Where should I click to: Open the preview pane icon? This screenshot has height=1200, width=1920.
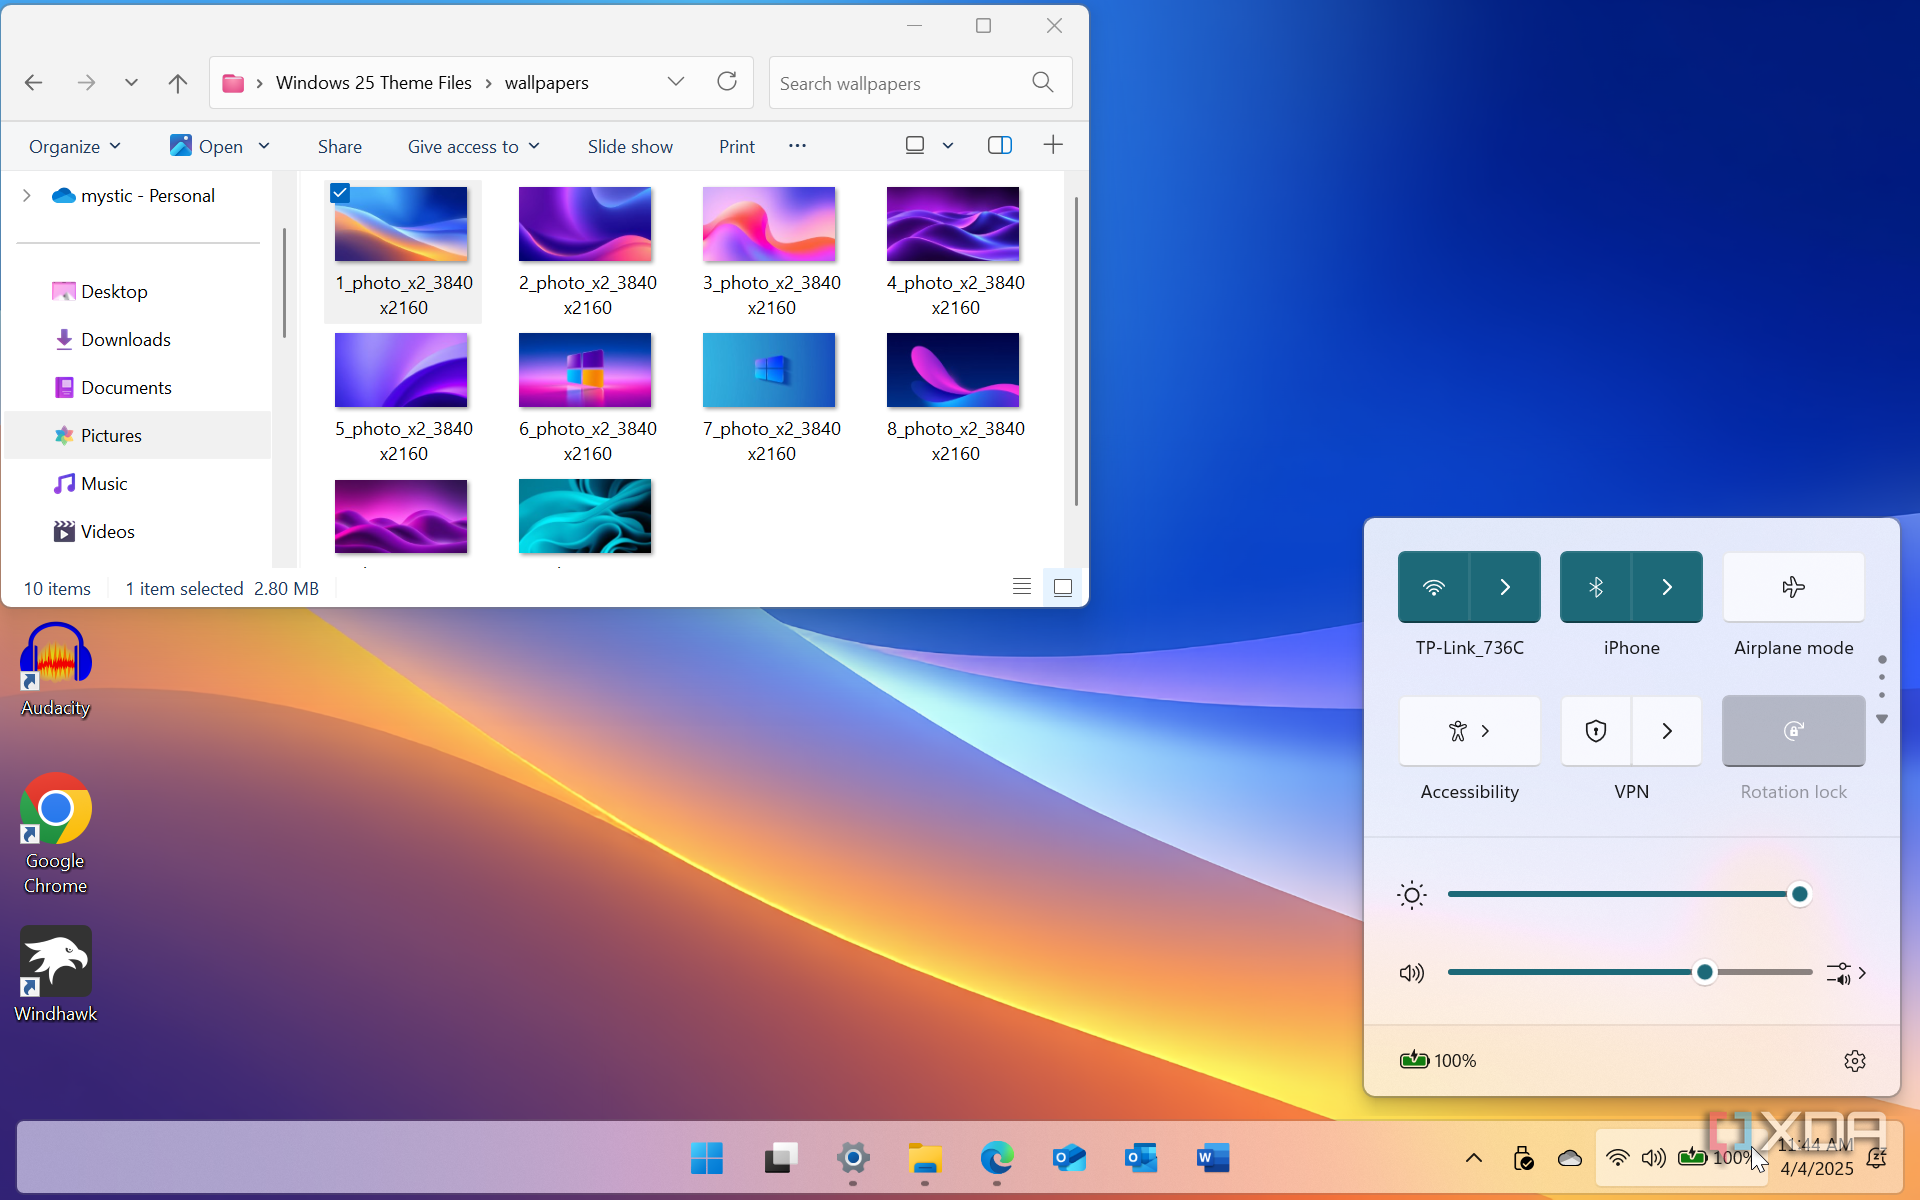[x=1000, y=146]
